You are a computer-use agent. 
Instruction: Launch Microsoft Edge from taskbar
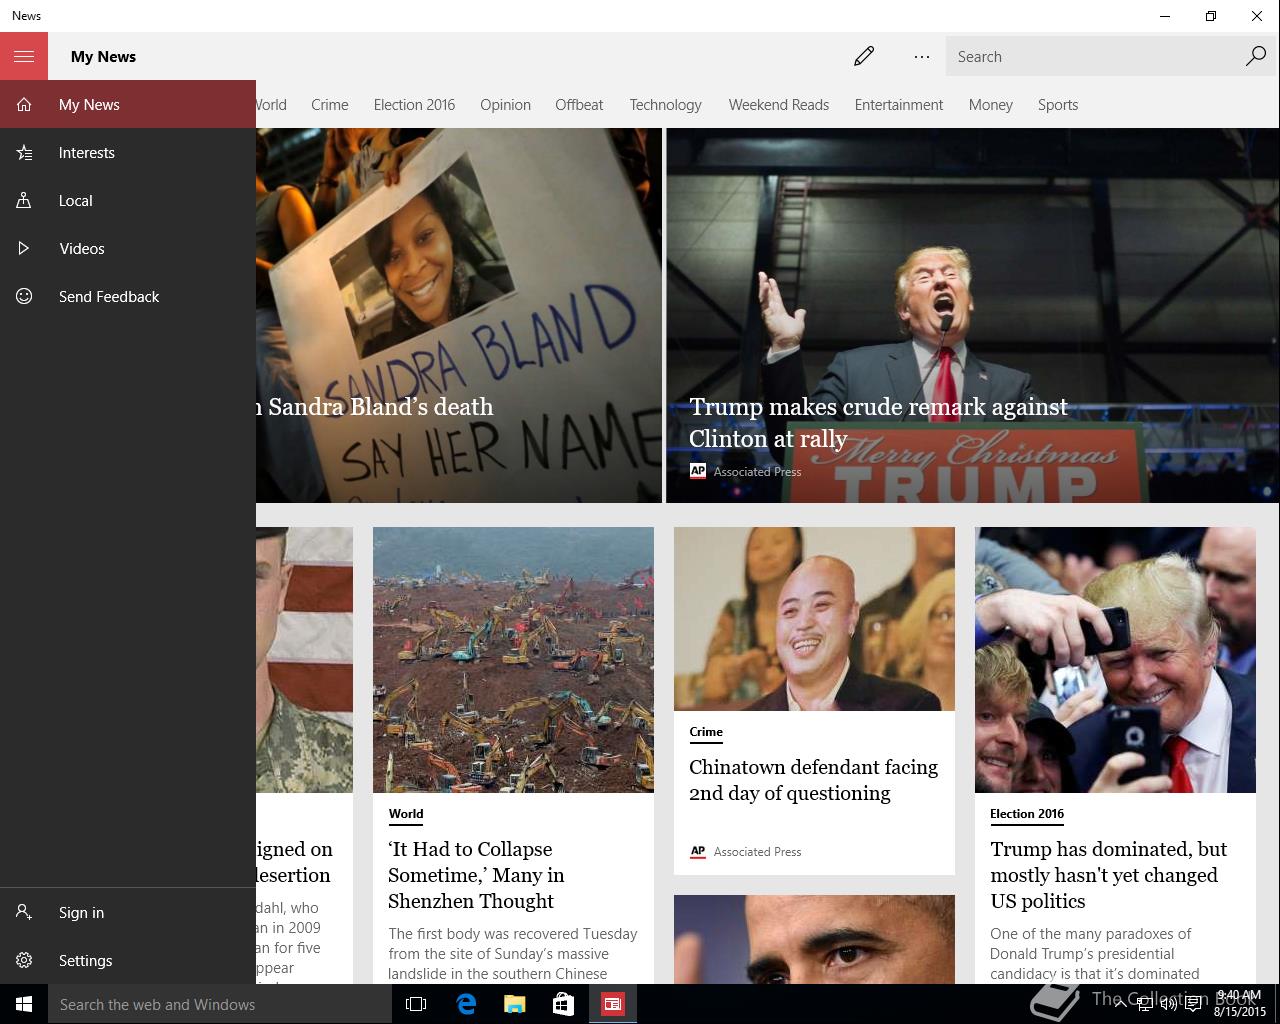click(466, 1004)
